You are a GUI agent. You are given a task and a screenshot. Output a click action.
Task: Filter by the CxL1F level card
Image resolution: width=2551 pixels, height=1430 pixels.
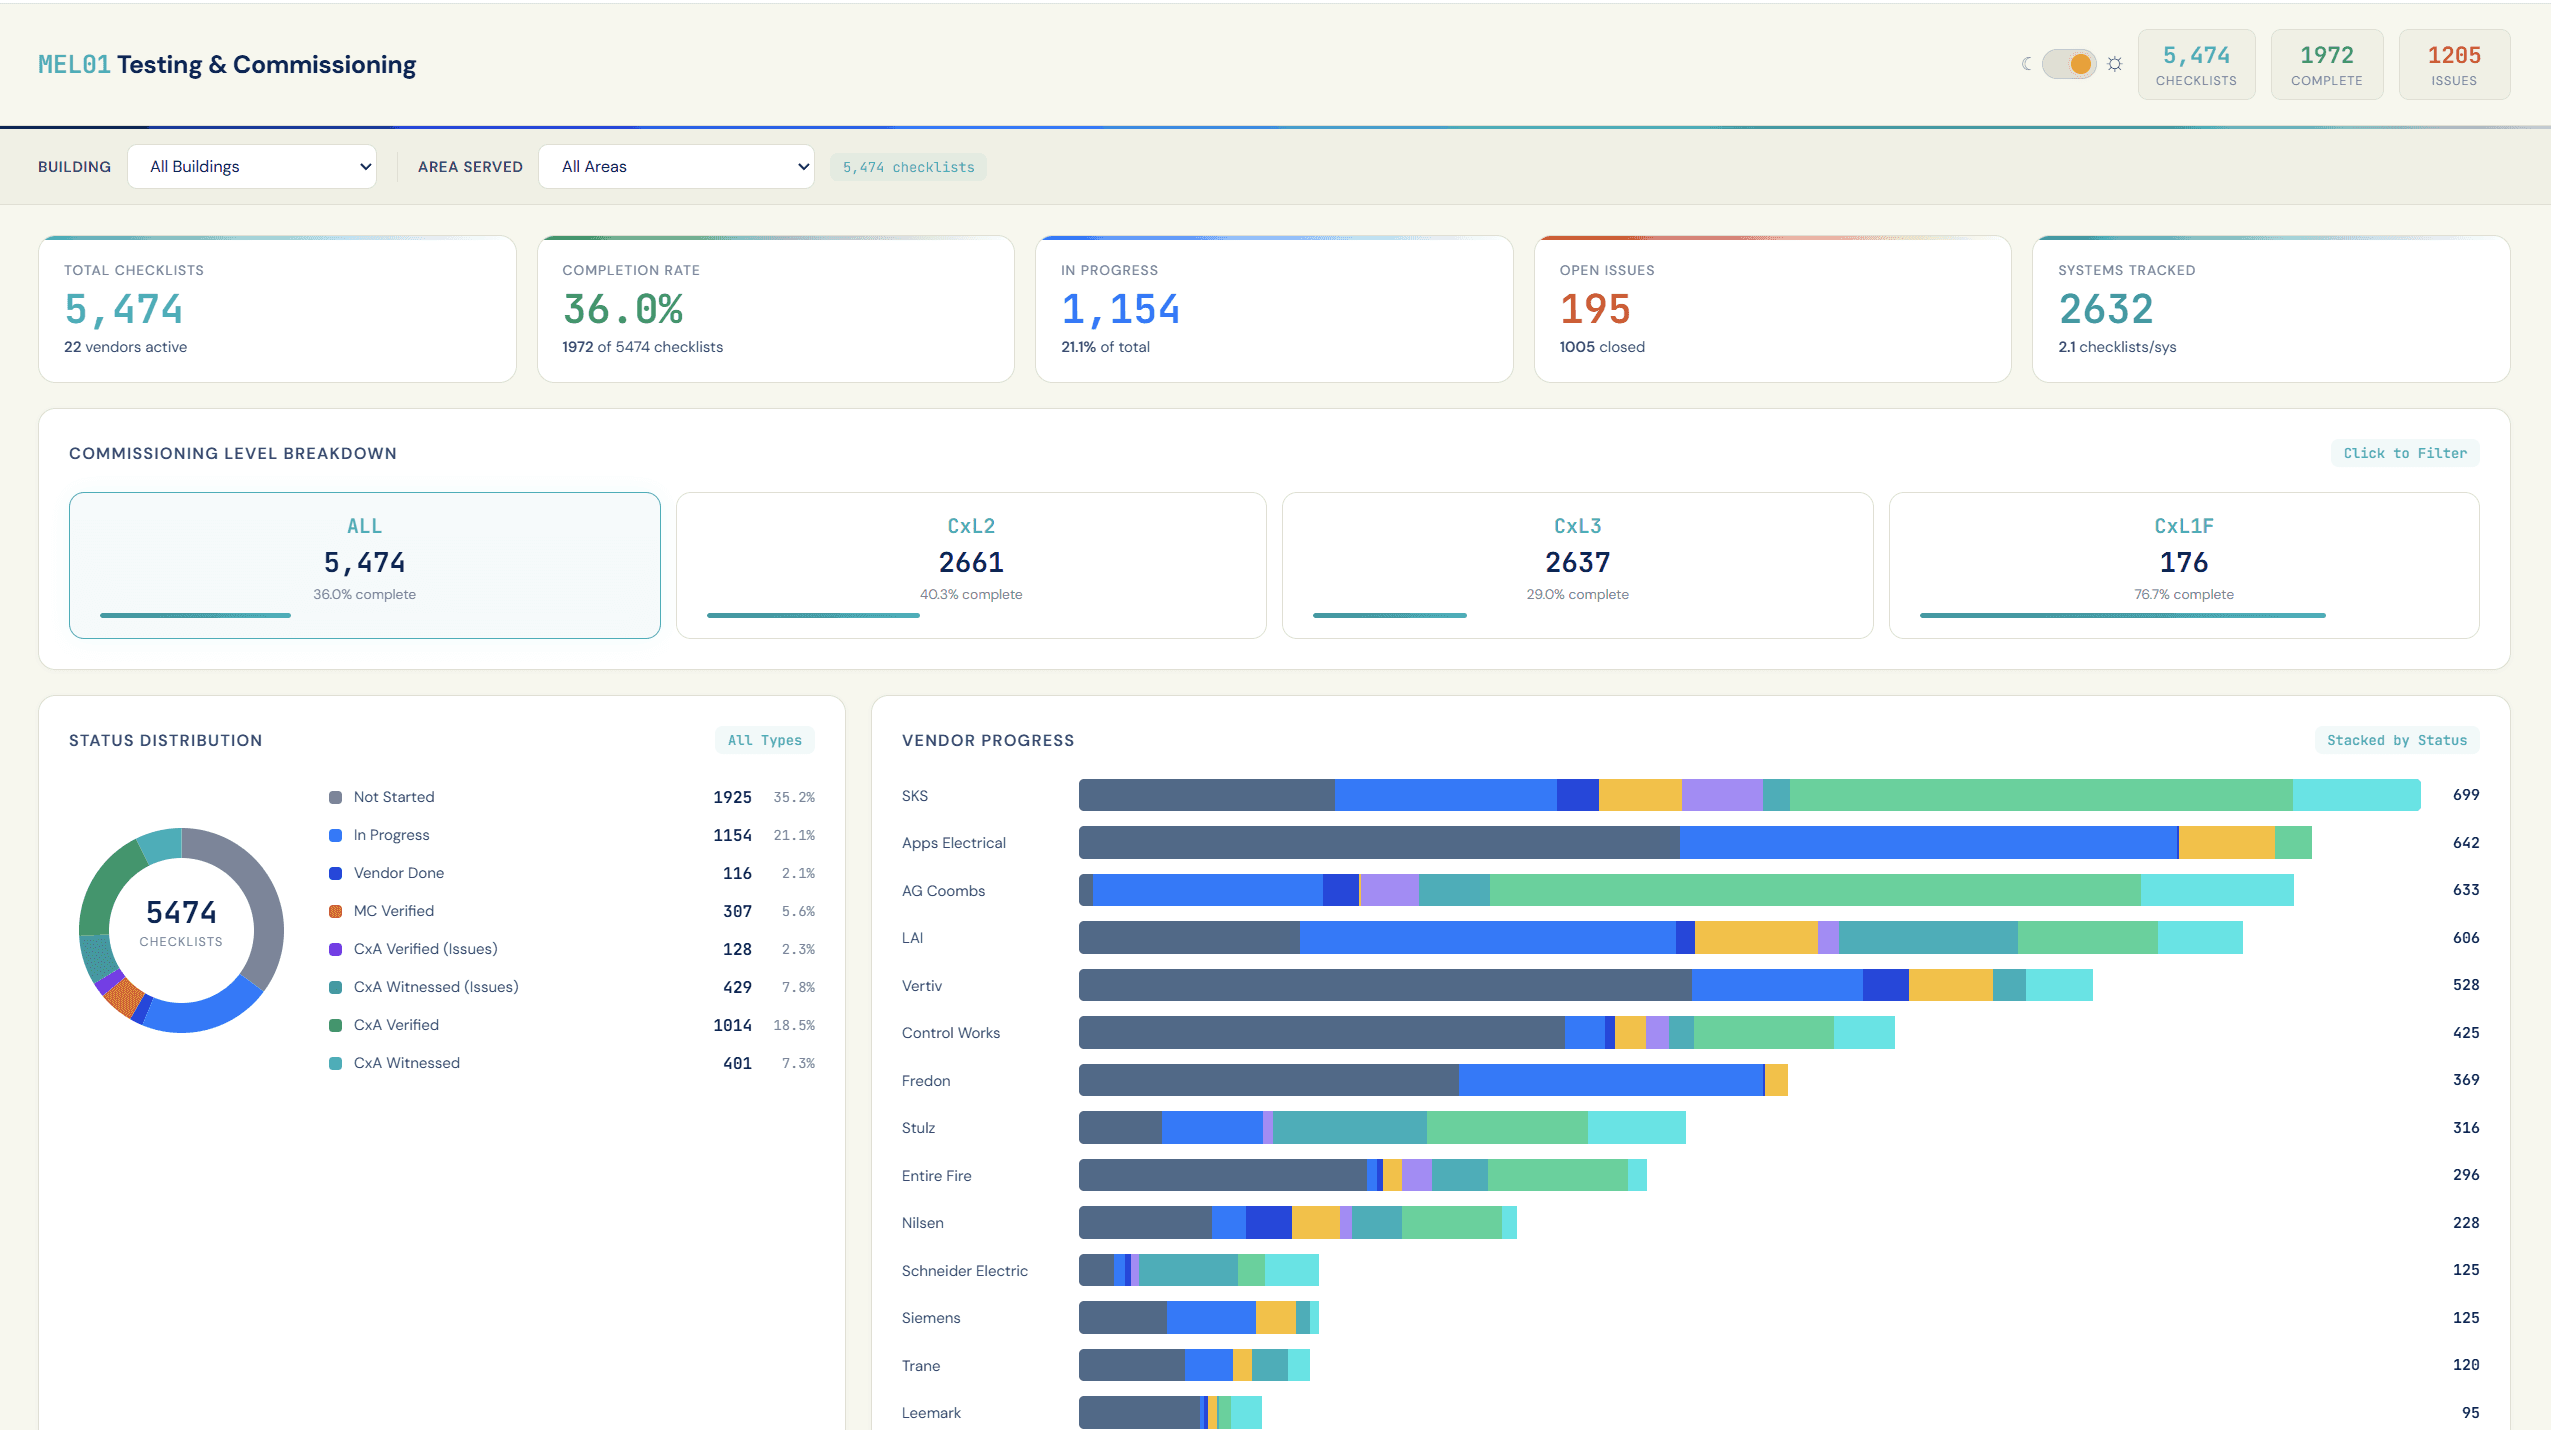click(x=2184, y=565)
